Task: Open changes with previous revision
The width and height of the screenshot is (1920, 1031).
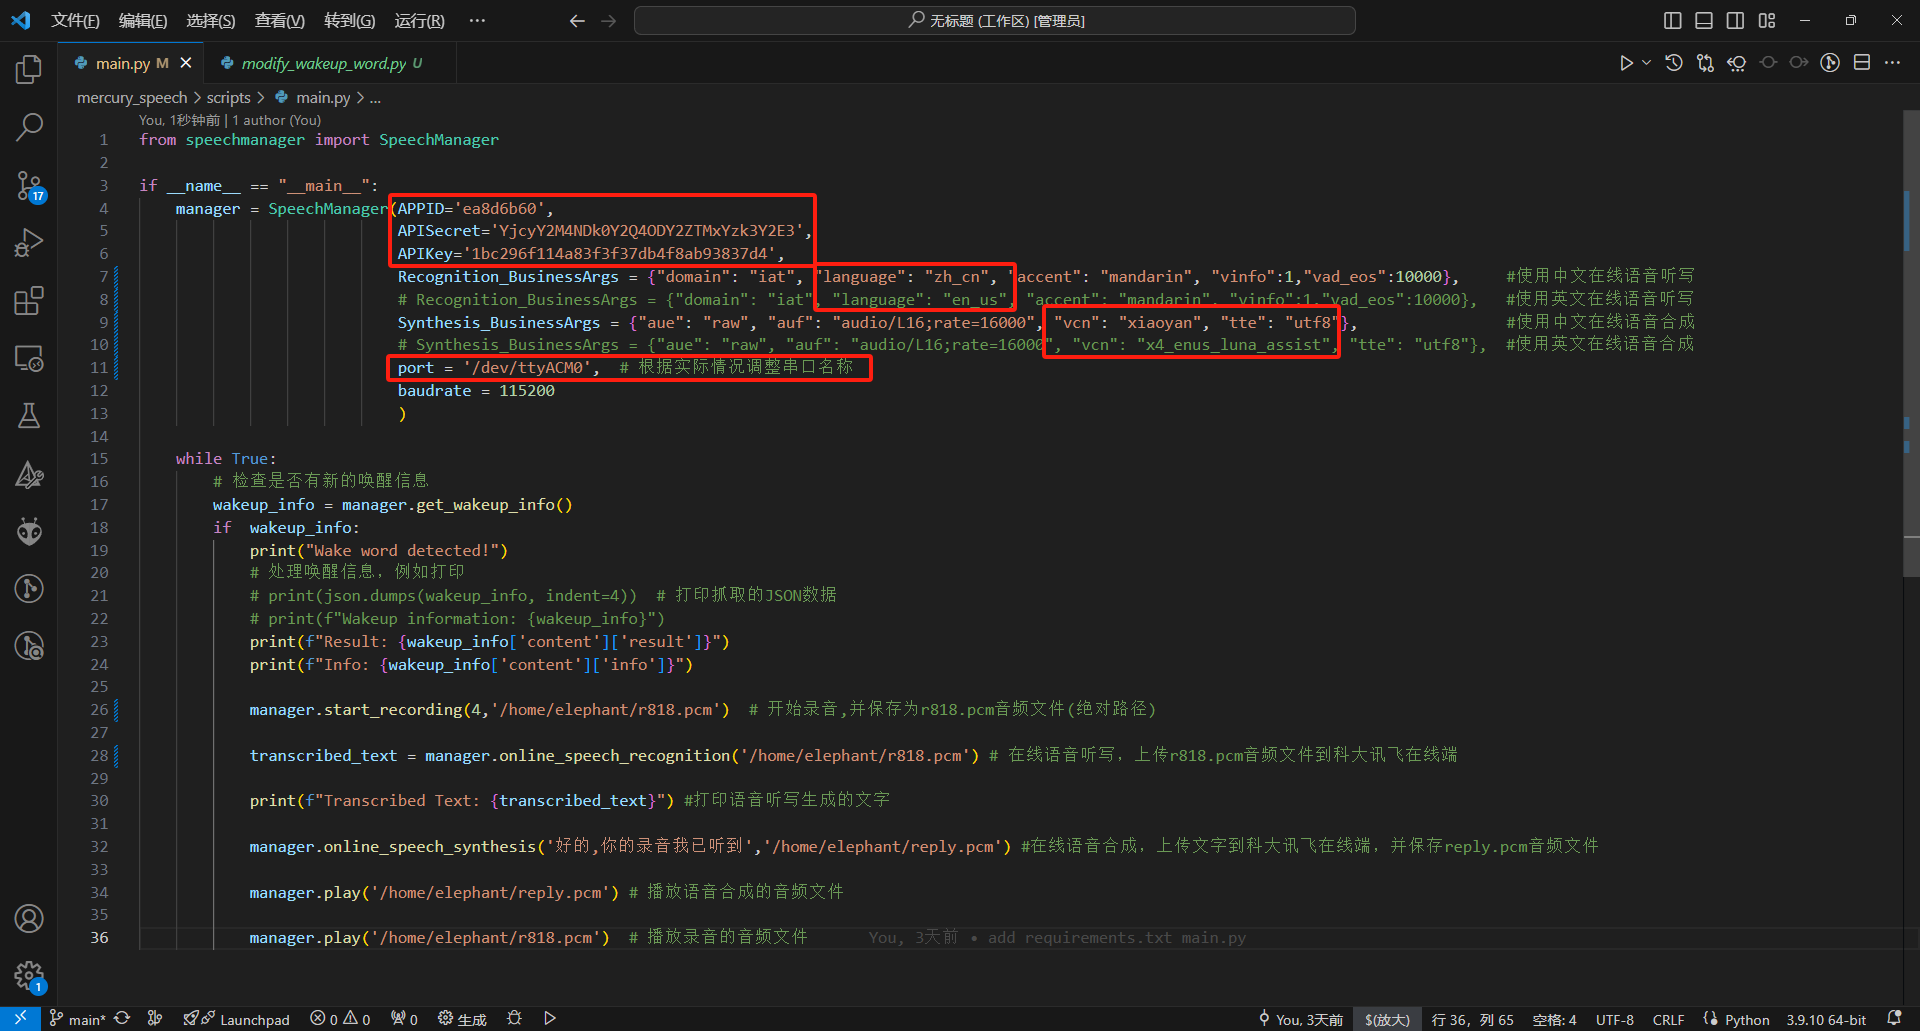Action: coord(1737,63)
